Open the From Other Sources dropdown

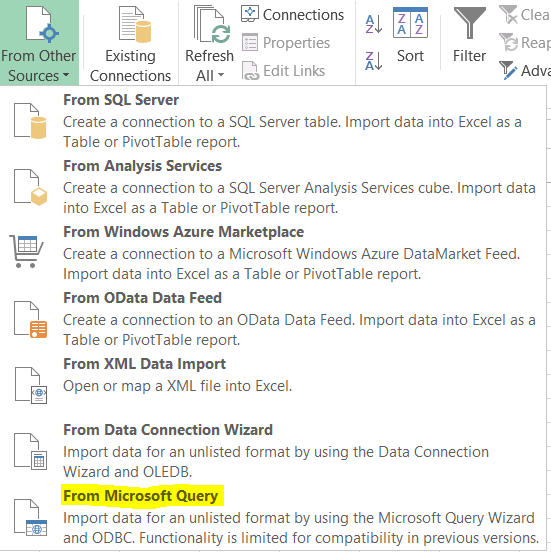click(39, 43)
